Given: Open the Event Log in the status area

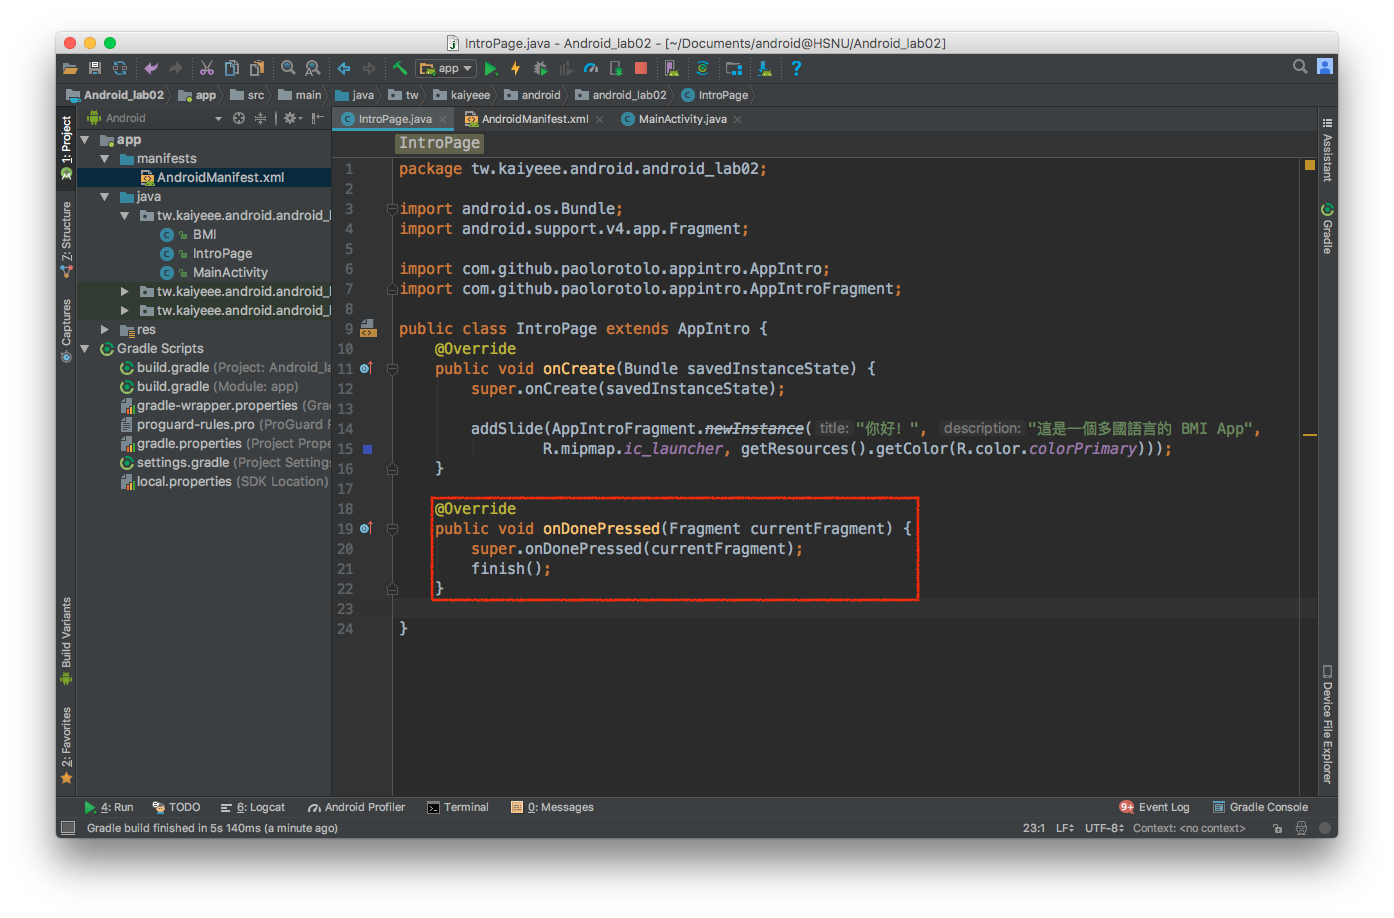Looking at the screenshot, I should tap(1155, 807).
